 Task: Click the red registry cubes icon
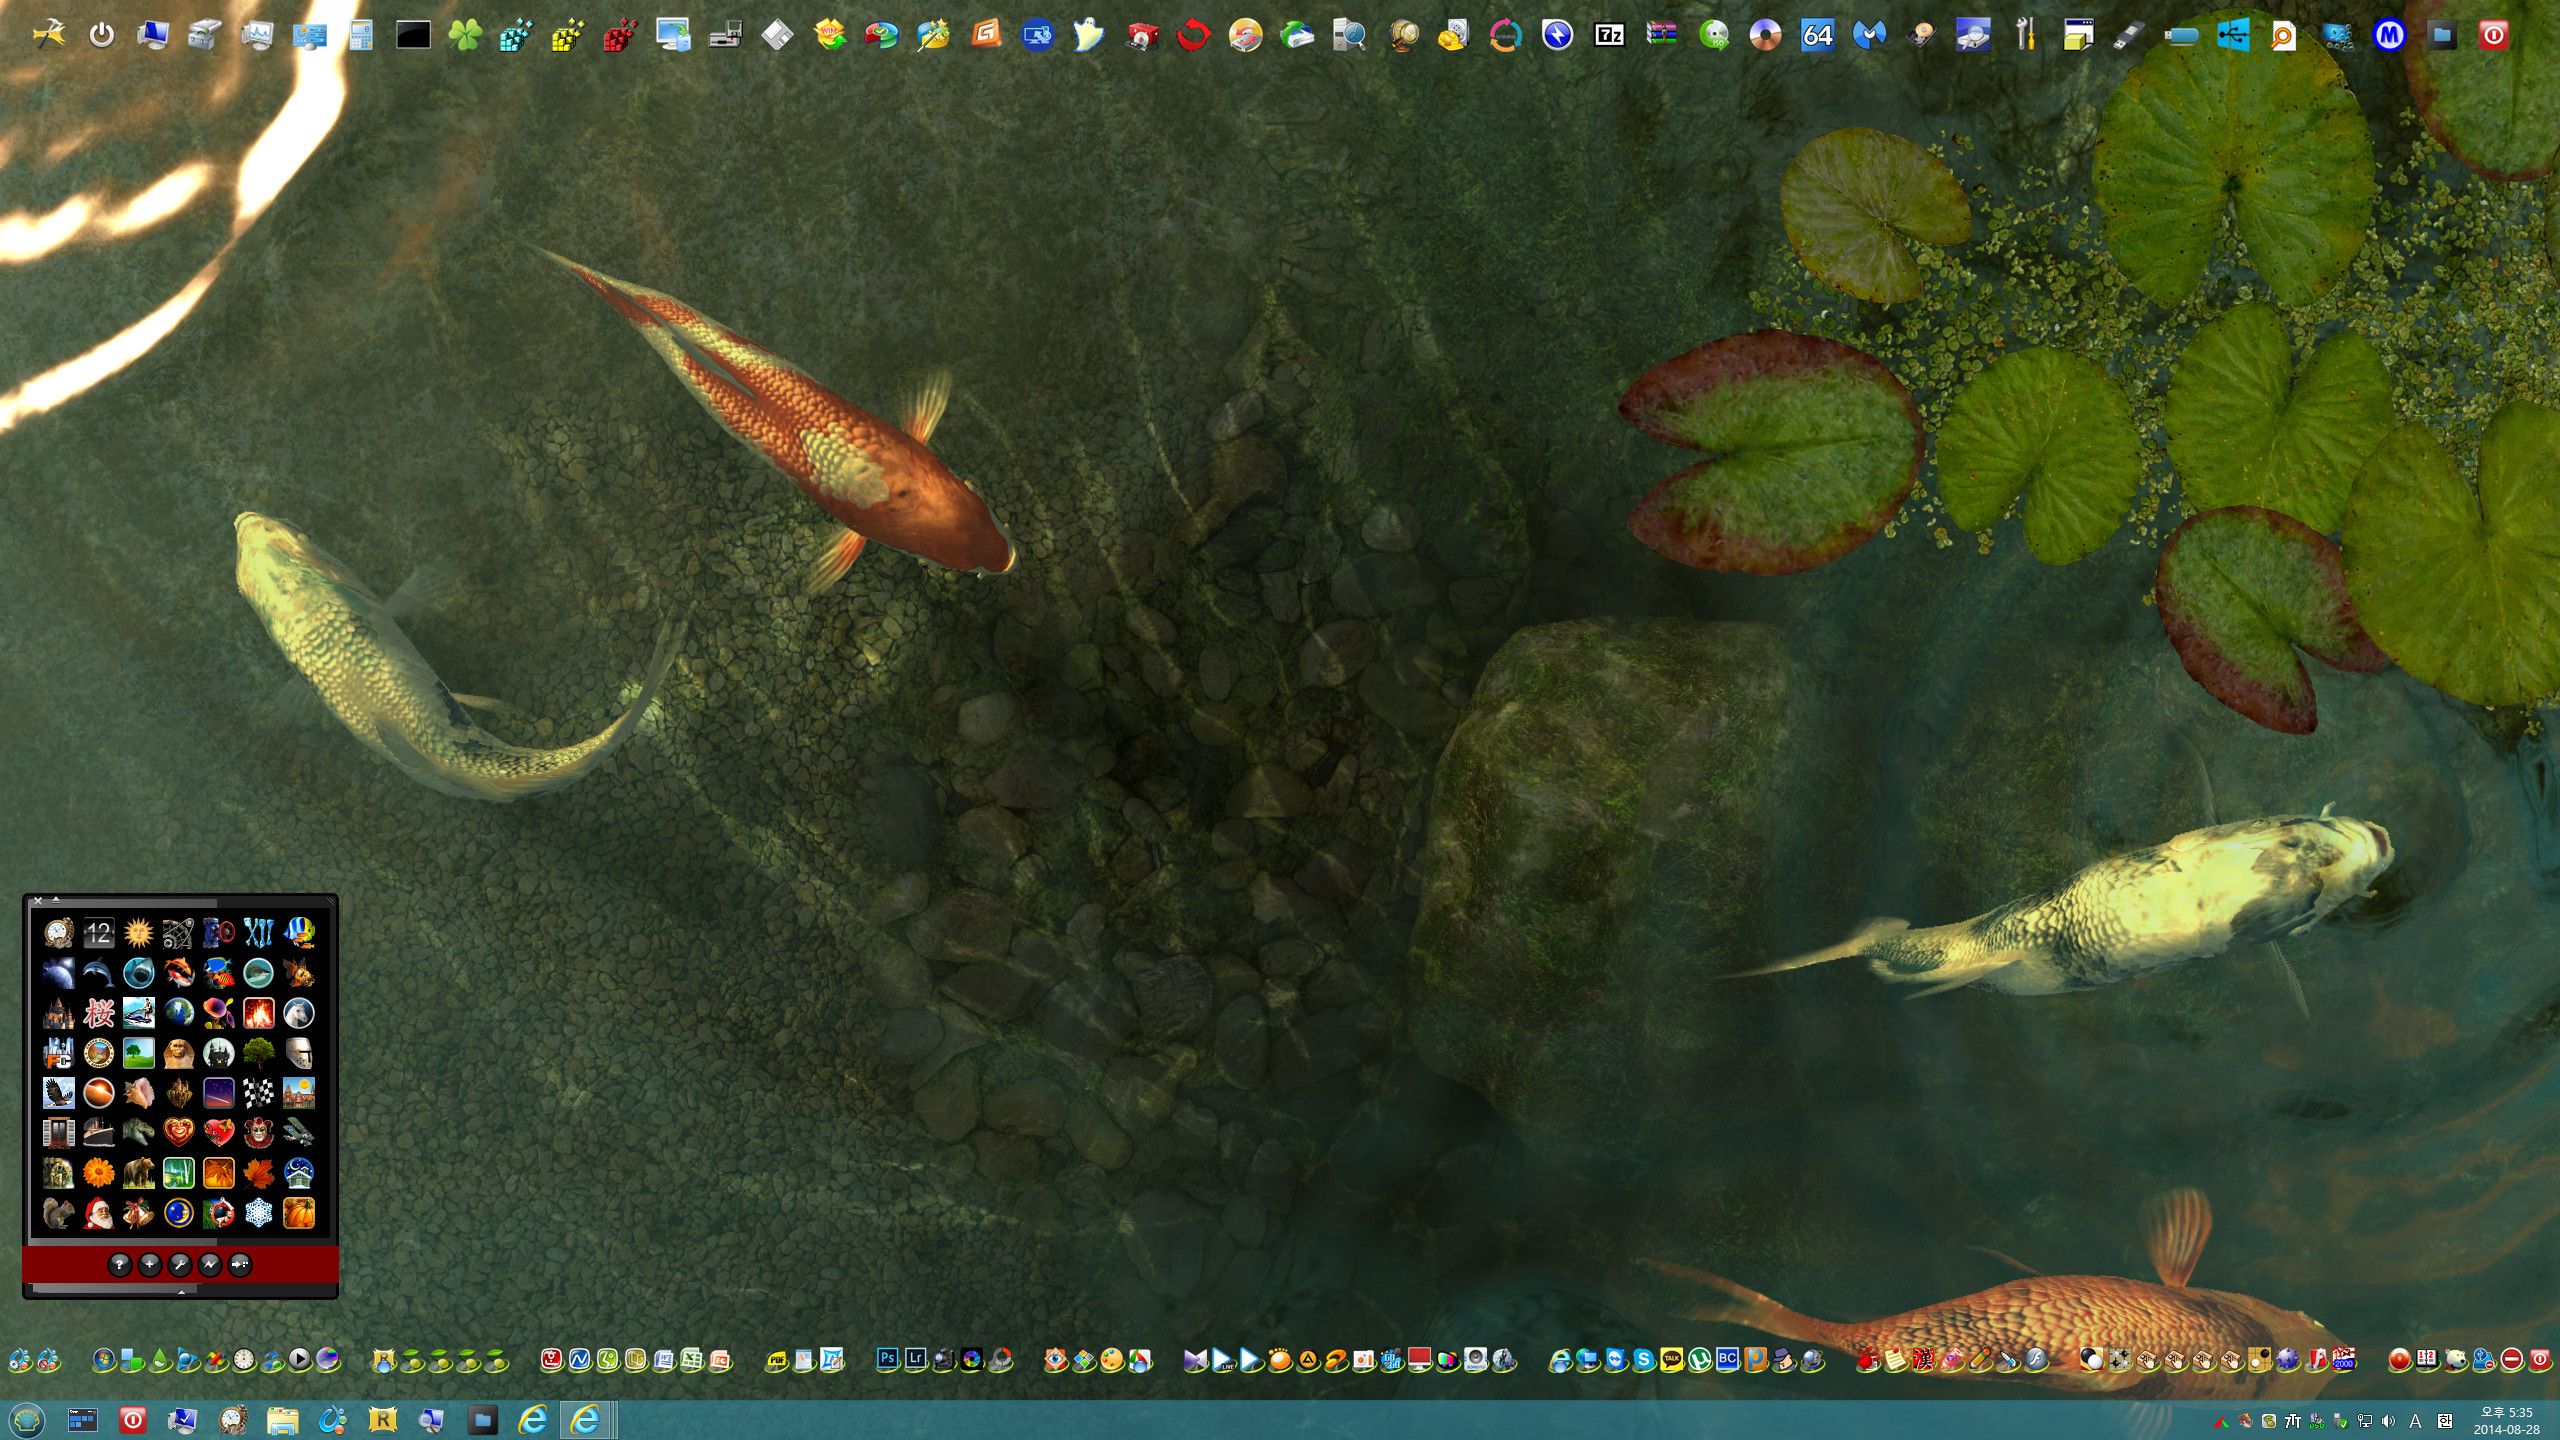[621, 35]
